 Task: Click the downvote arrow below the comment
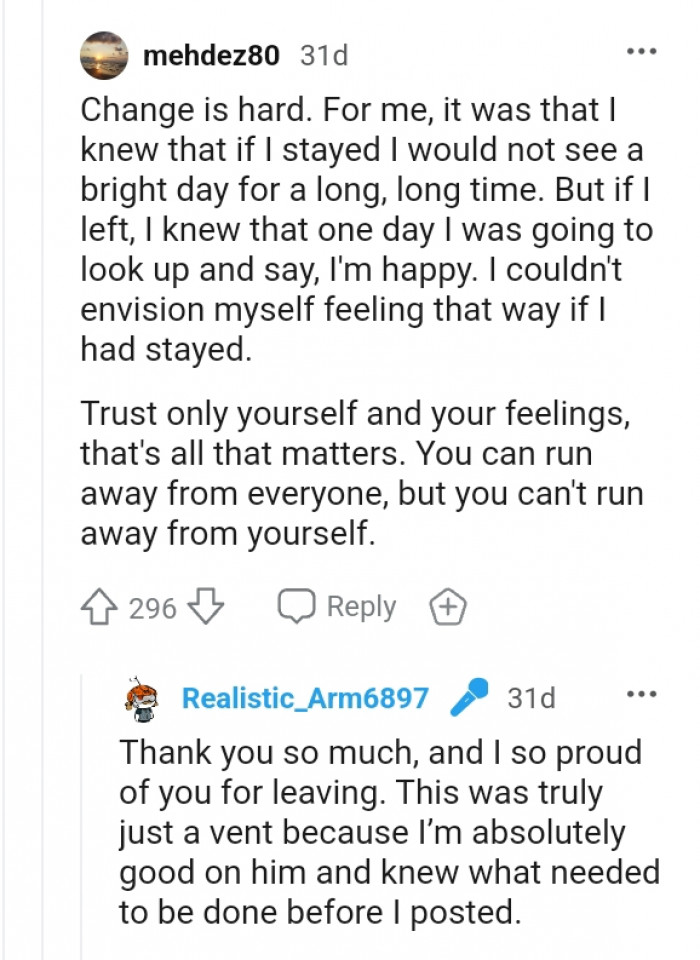pyautogui.click(x=206, y=605)
